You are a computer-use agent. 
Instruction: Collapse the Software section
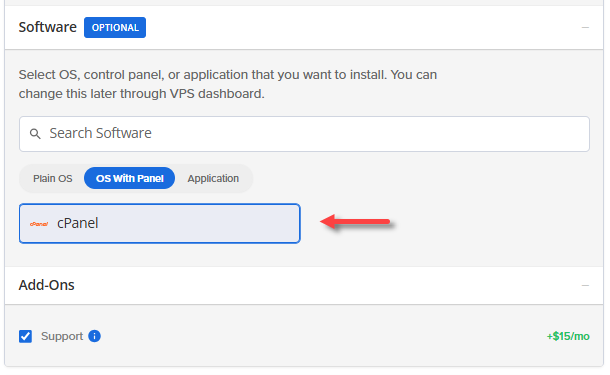pyautogui.click(x=585, y=28)
